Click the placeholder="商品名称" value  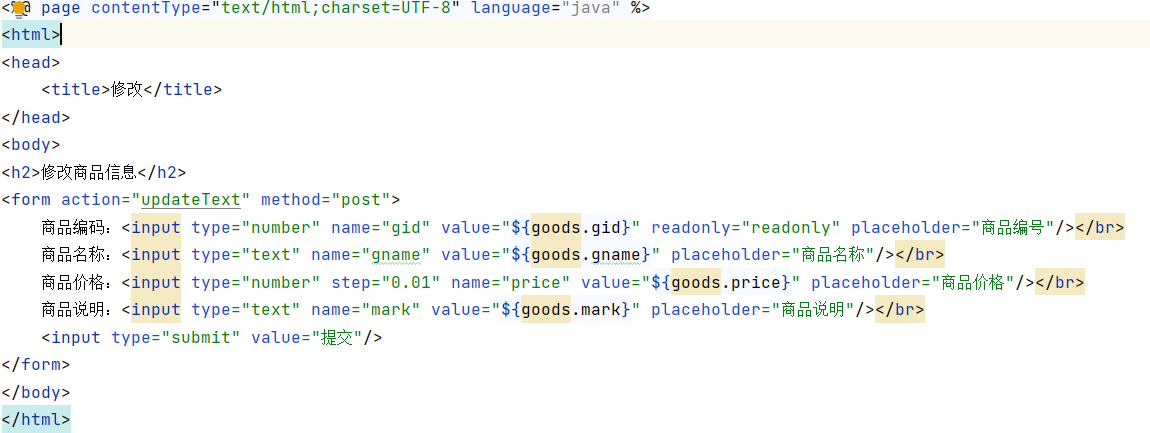pos(832,255)
